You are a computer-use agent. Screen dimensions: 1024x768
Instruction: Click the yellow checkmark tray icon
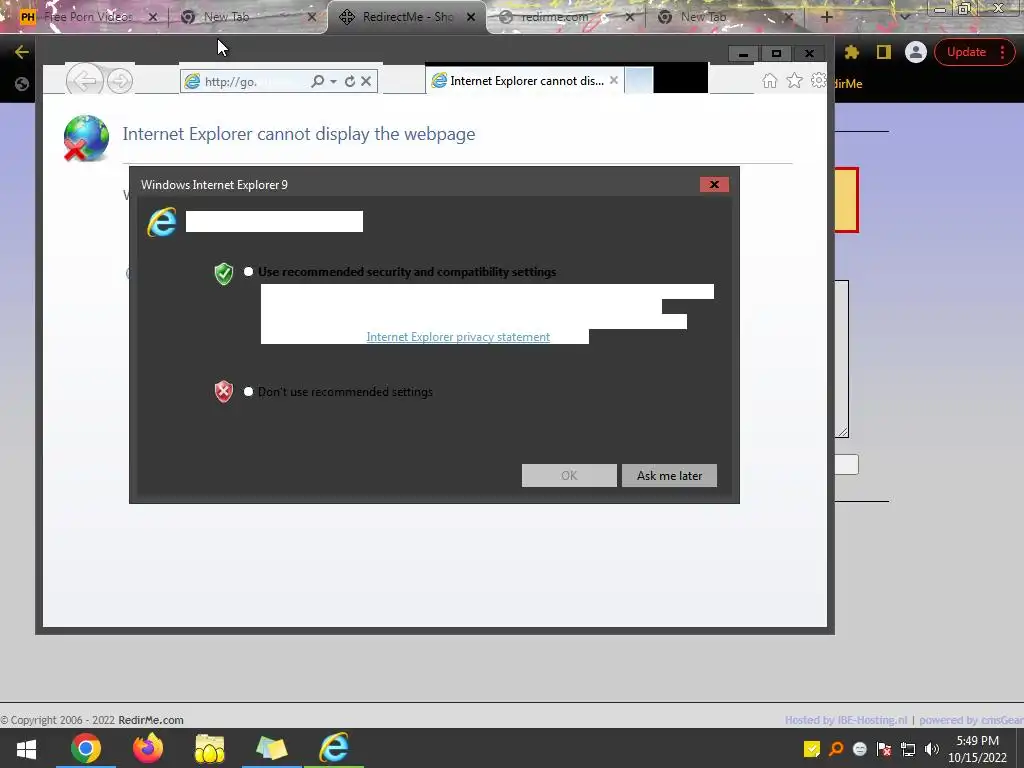(x=812, y=750)
